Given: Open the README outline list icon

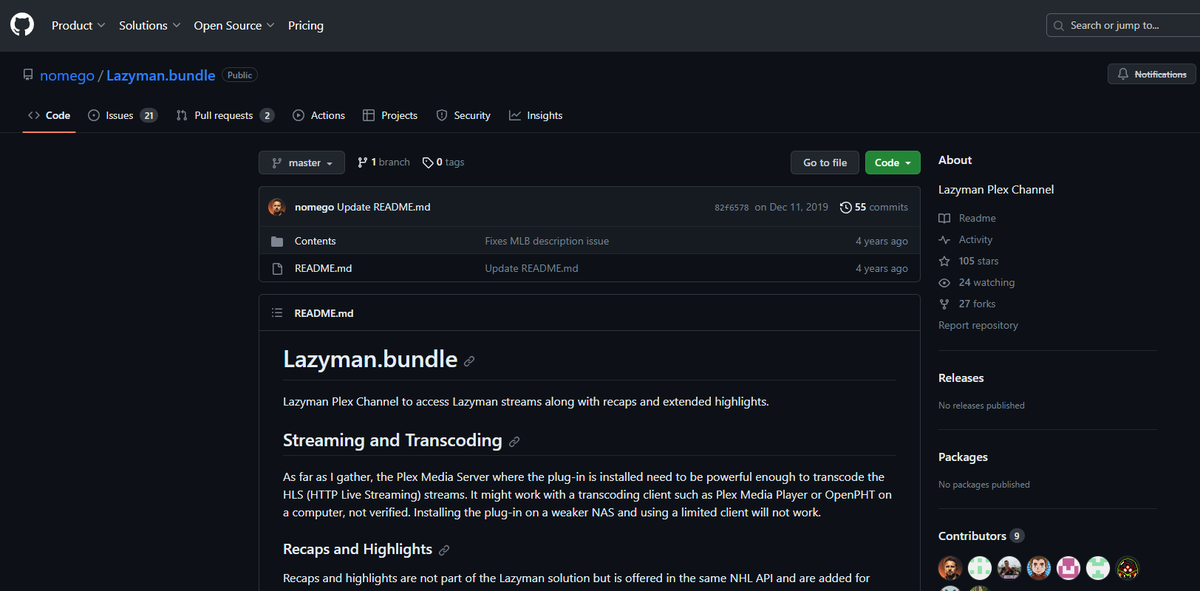Looking at the screenshot, I should pyautogui.click(x=277, y=313).
